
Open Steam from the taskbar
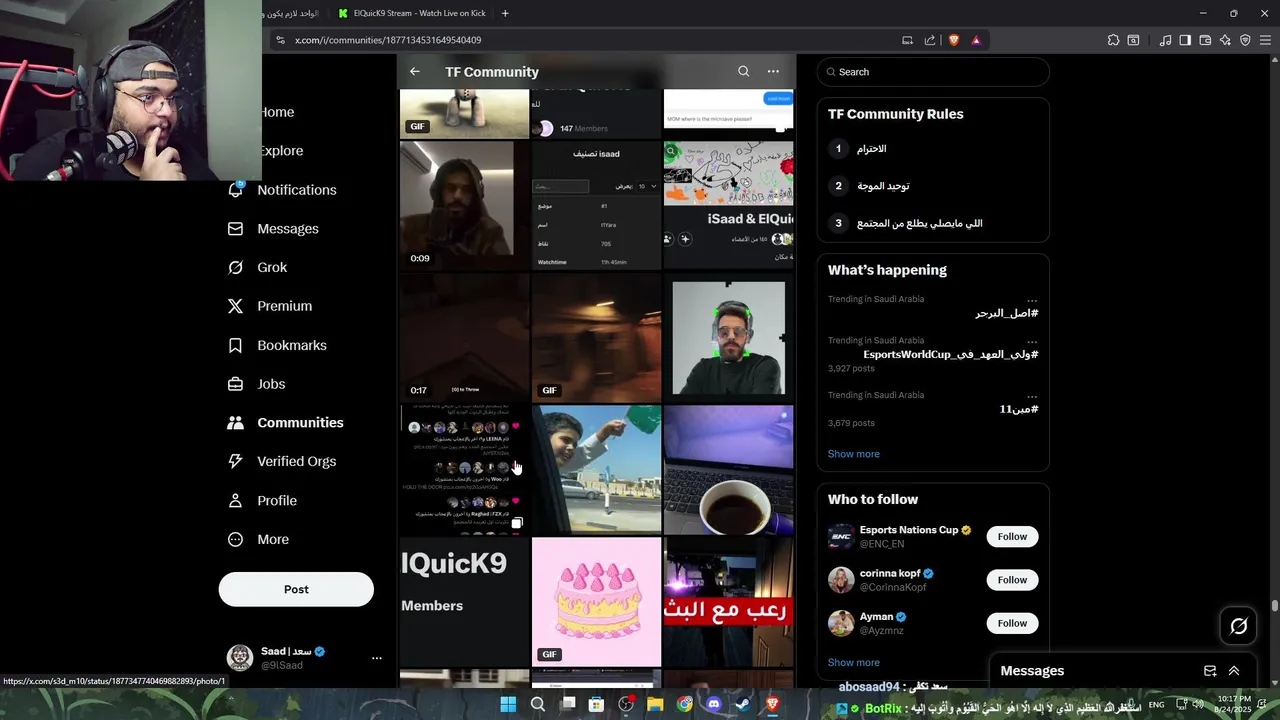point(743,704)
